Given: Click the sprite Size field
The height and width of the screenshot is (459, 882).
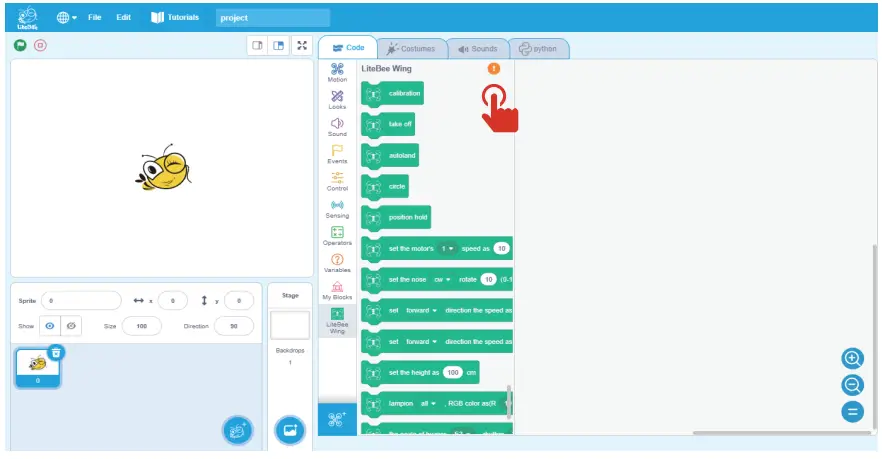Looking at the screenshot, I should (x=142, y=326).
